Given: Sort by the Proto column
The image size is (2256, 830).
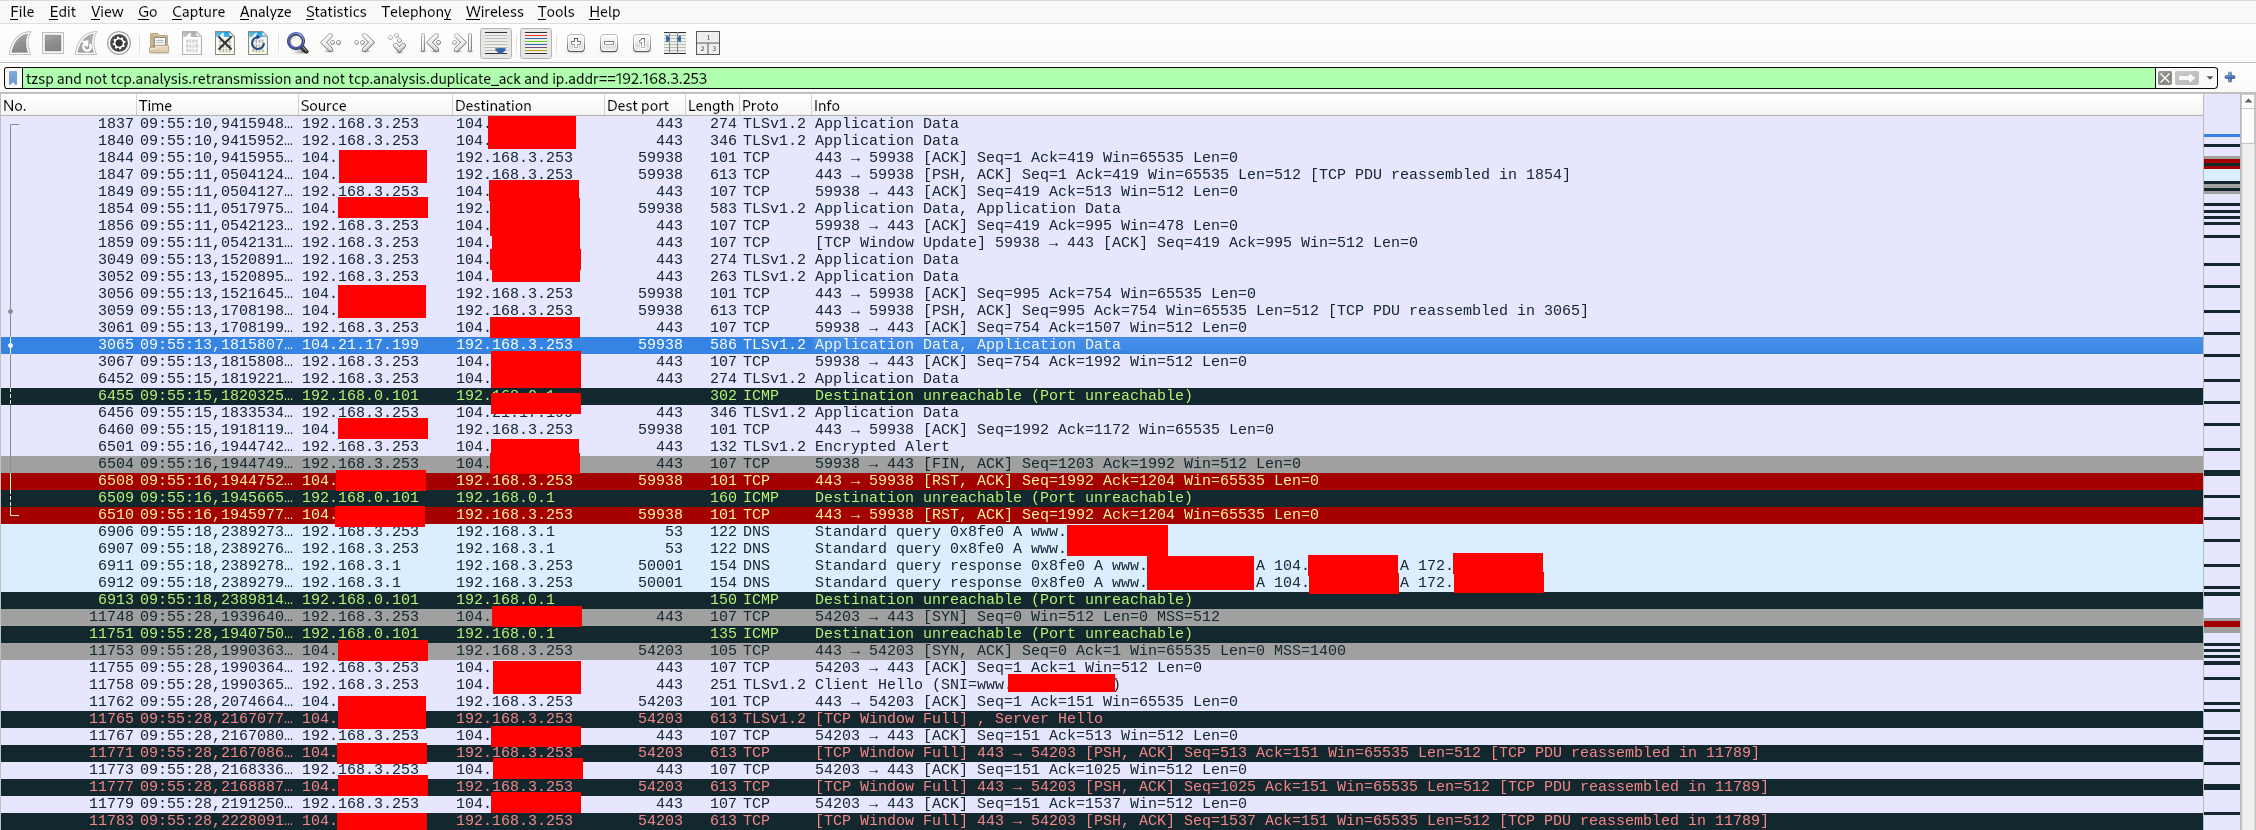Looking at the screenshot, I should 775,105.
